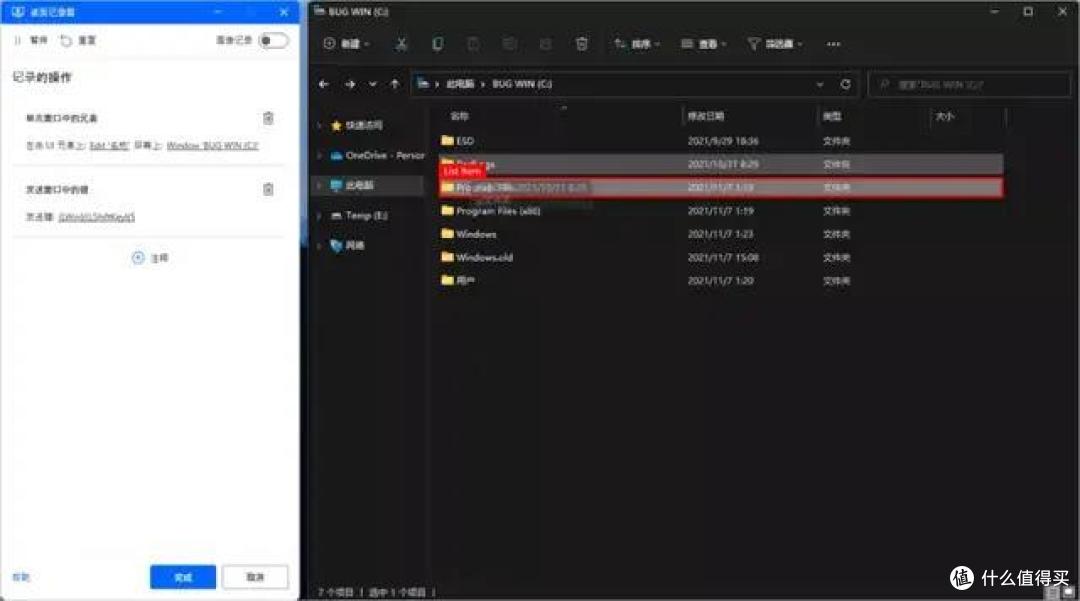
Task: Expand the address bar history dropdown
Action: 820,84
